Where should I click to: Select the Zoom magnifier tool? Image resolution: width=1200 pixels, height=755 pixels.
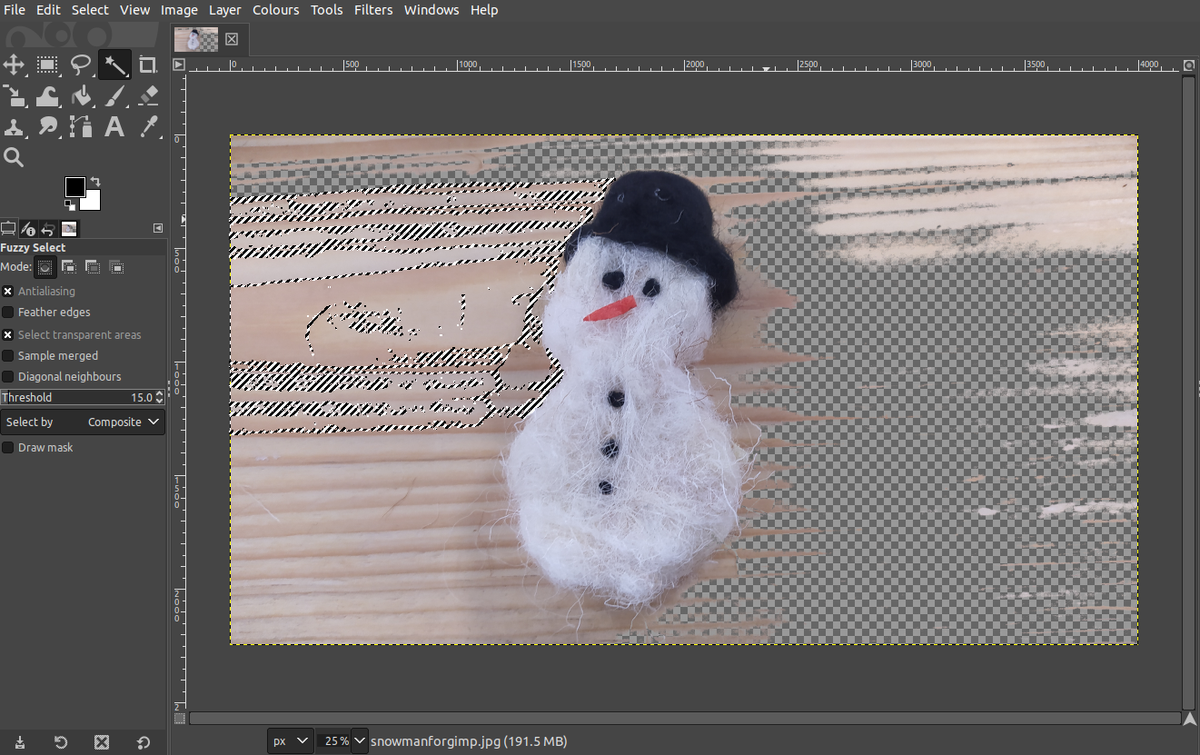pos(14,157)
